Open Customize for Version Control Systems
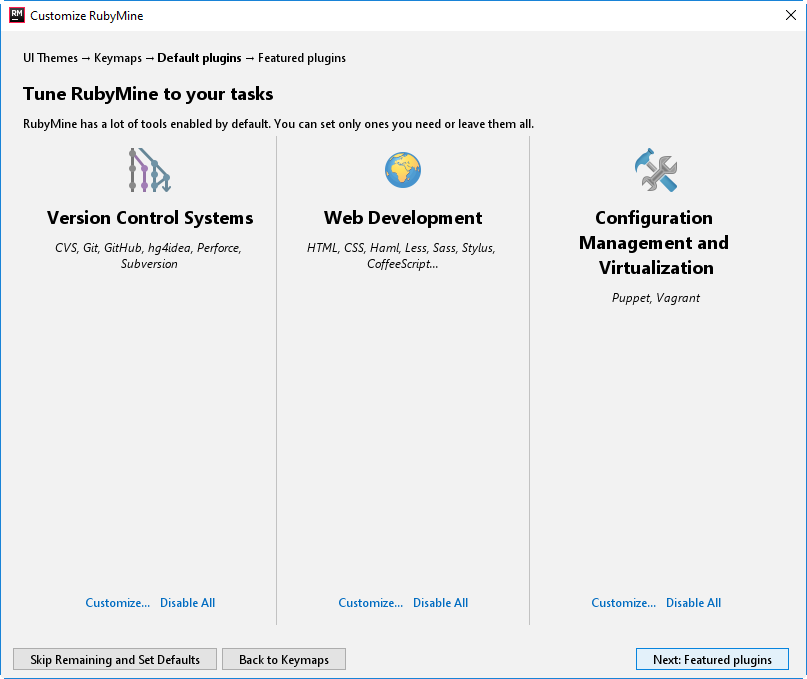 coord(117,603)
